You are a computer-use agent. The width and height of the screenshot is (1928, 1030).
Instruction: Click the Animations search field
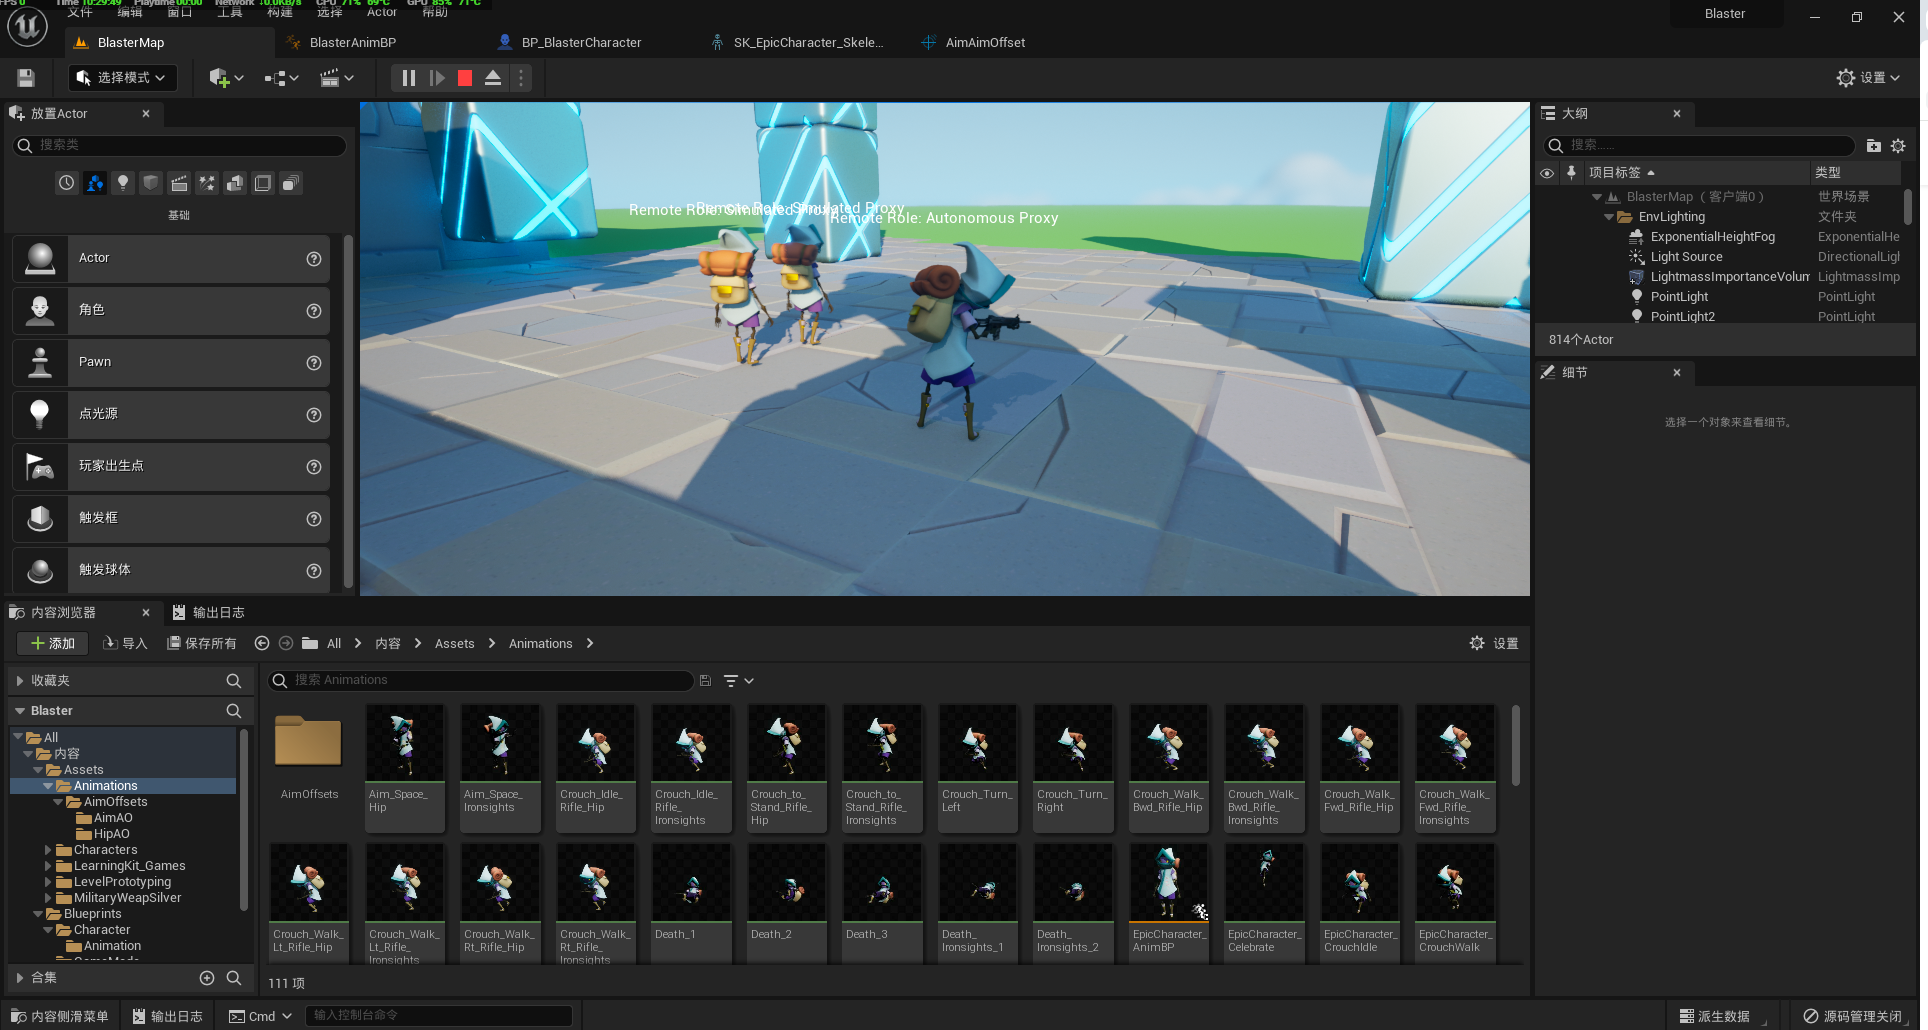tap(480, 680)
